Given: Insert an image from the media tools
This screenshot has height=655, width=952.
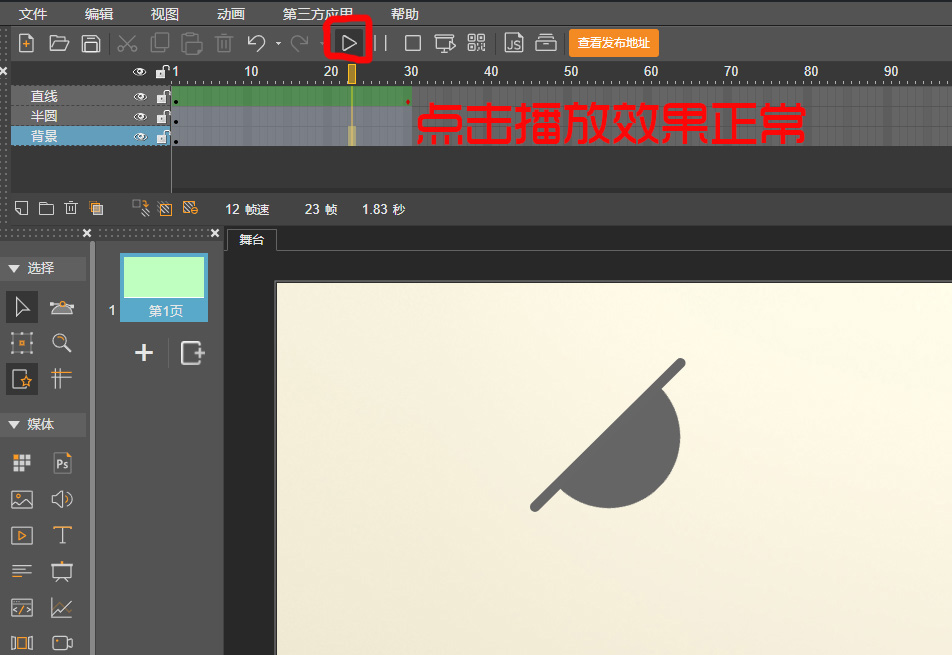Looking at the screenshot, I should [22, 500].
